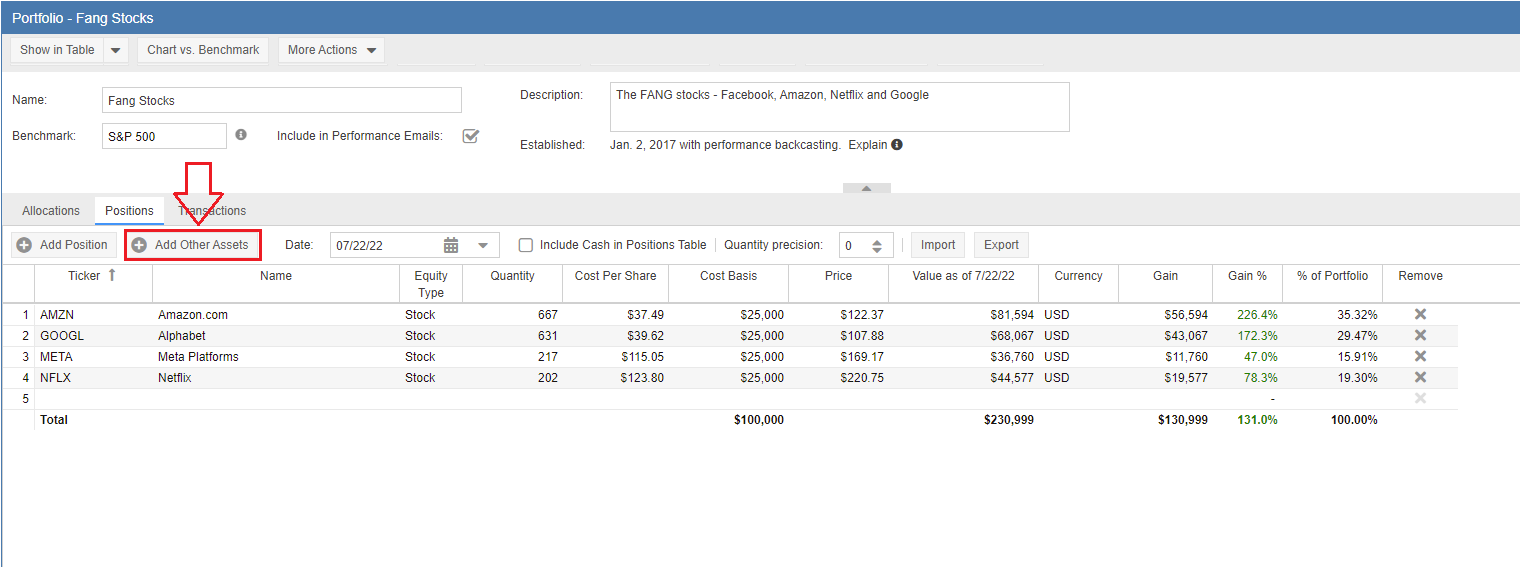
Task: Toggle Include in Performance Emails checkbox
Action: tap(470, 136)
